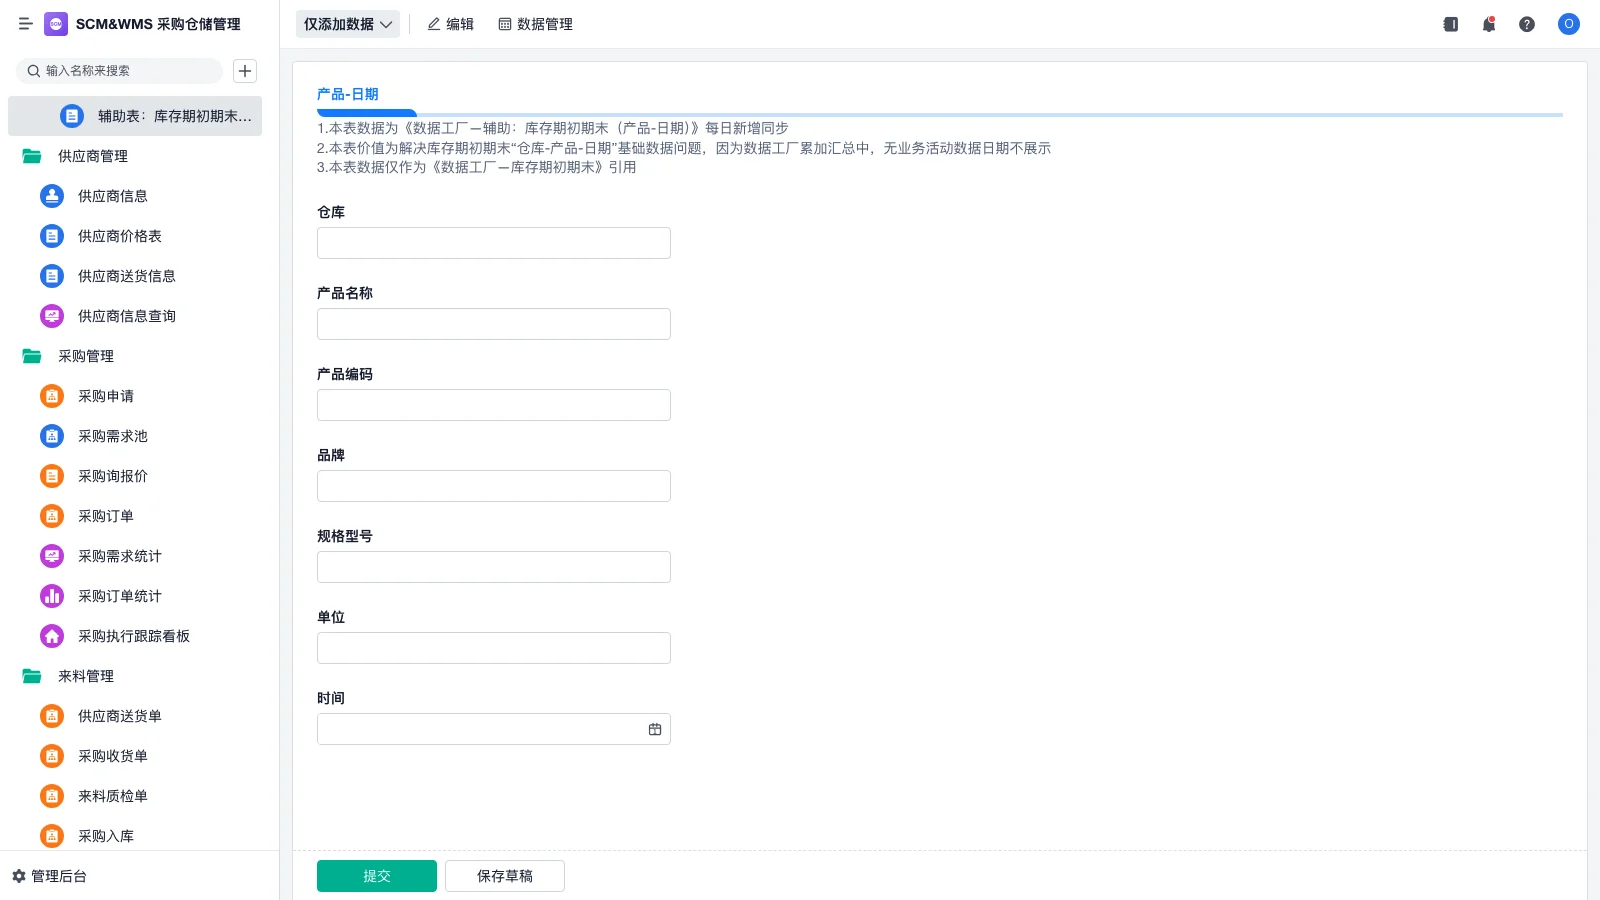Collapse the 供应商管理 folder
Viewport: 1600px width, 900px height.
(x=32, y=156)
